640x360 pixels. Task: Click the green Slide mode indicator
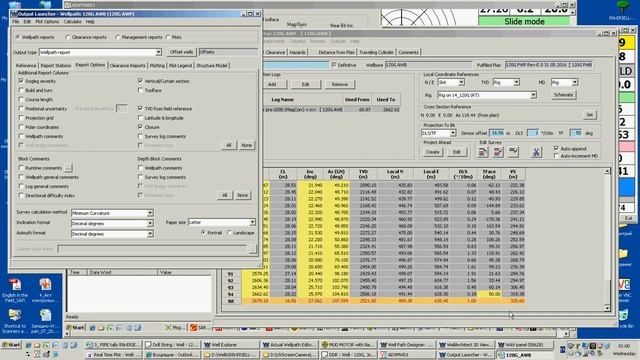point(524,22)
